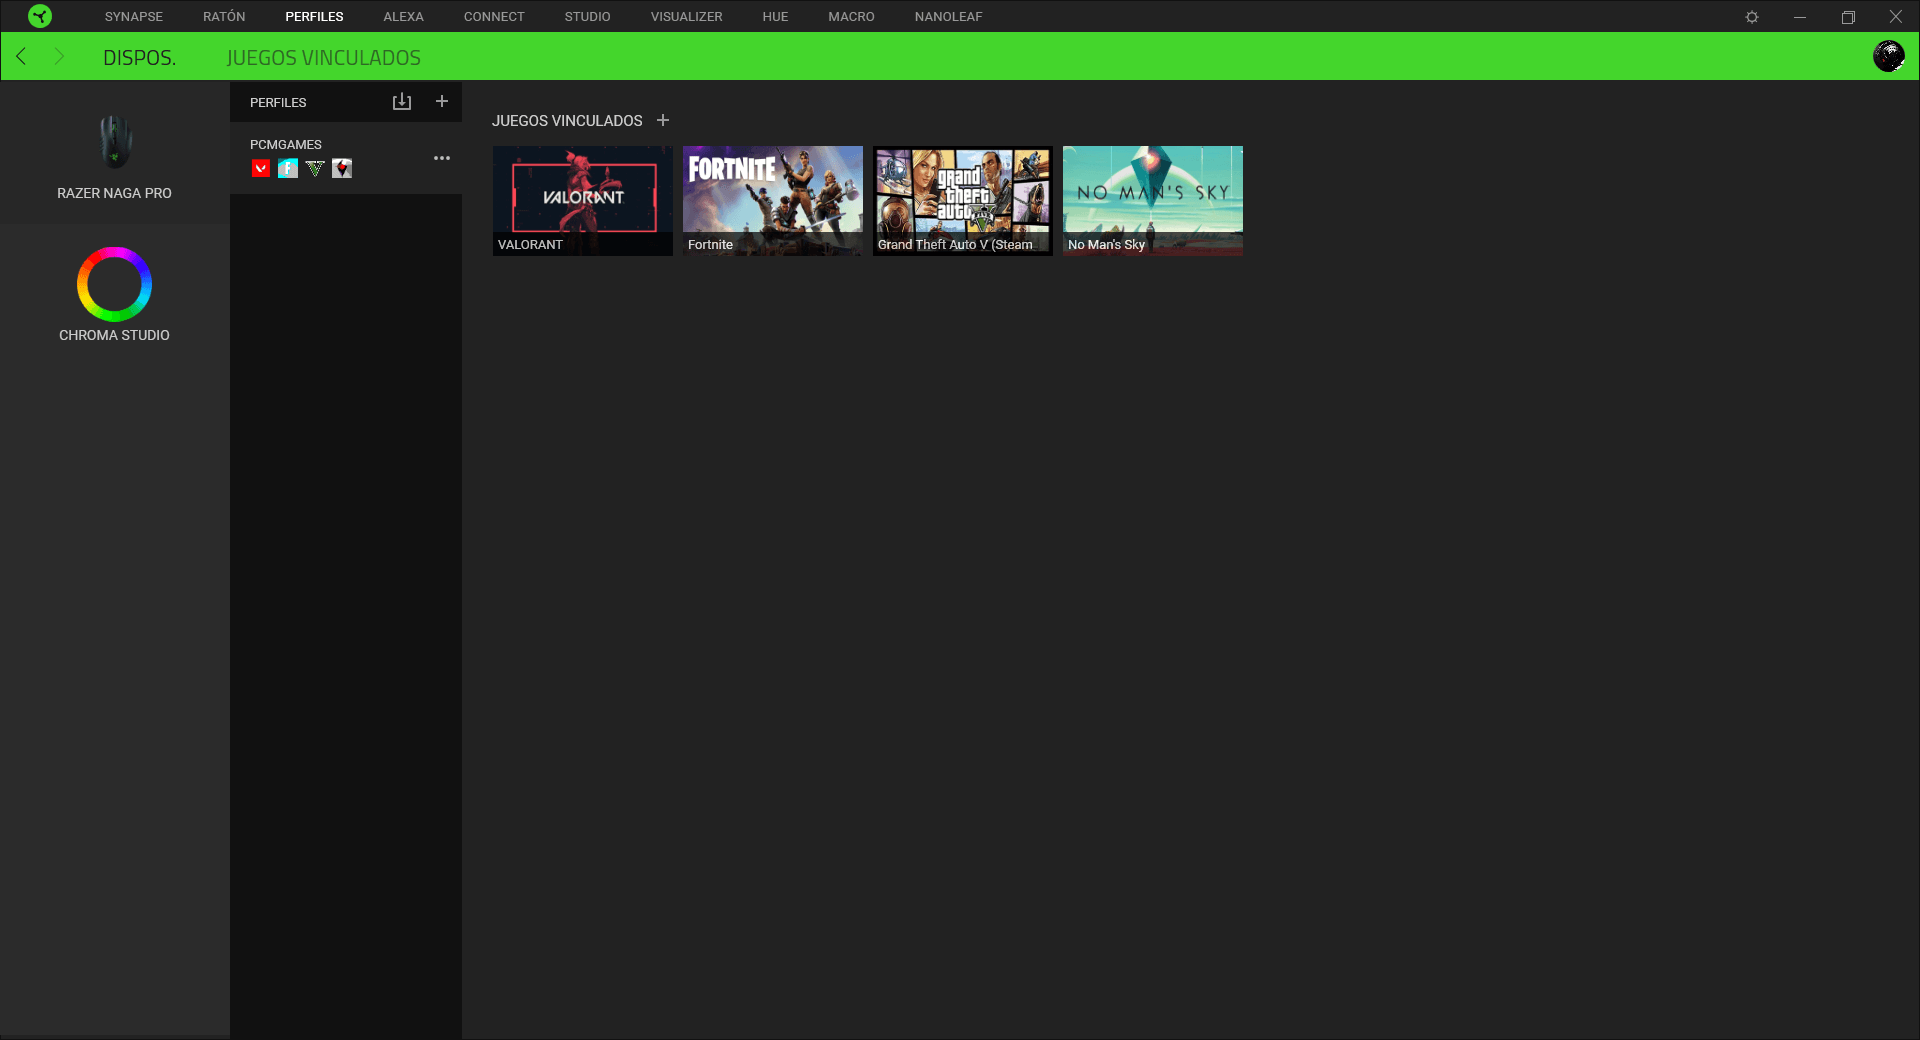Click the GTA V icon under PCMGAMES
The width and height of the screenshot is (1920, 1040).
(315, 168)
